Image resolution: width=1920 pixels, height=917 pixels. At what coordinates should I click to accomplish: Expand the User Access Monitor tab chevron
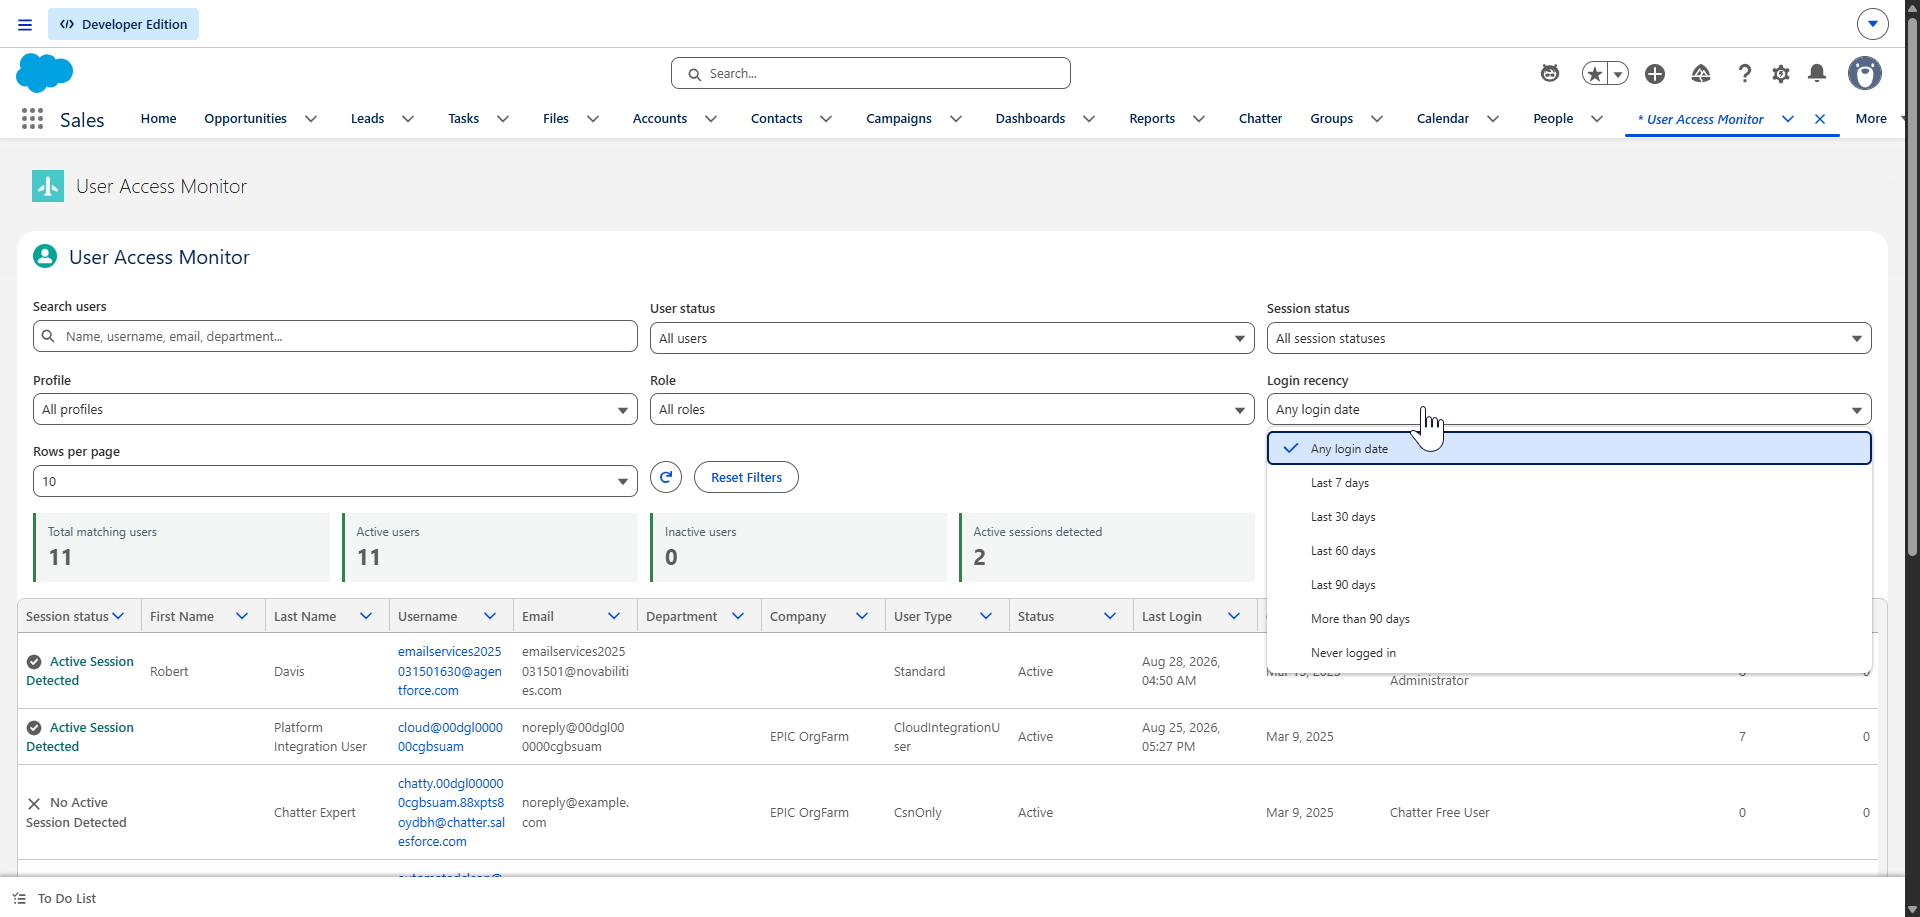click(1788, 119)
